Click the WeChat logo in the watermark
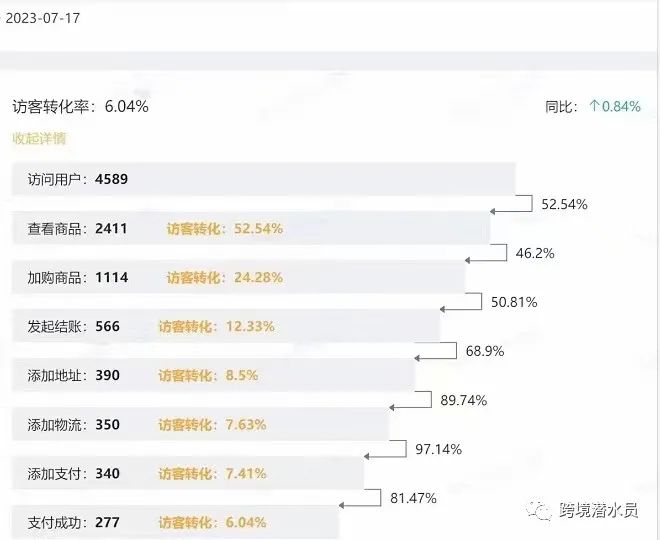 click(541, 510)
